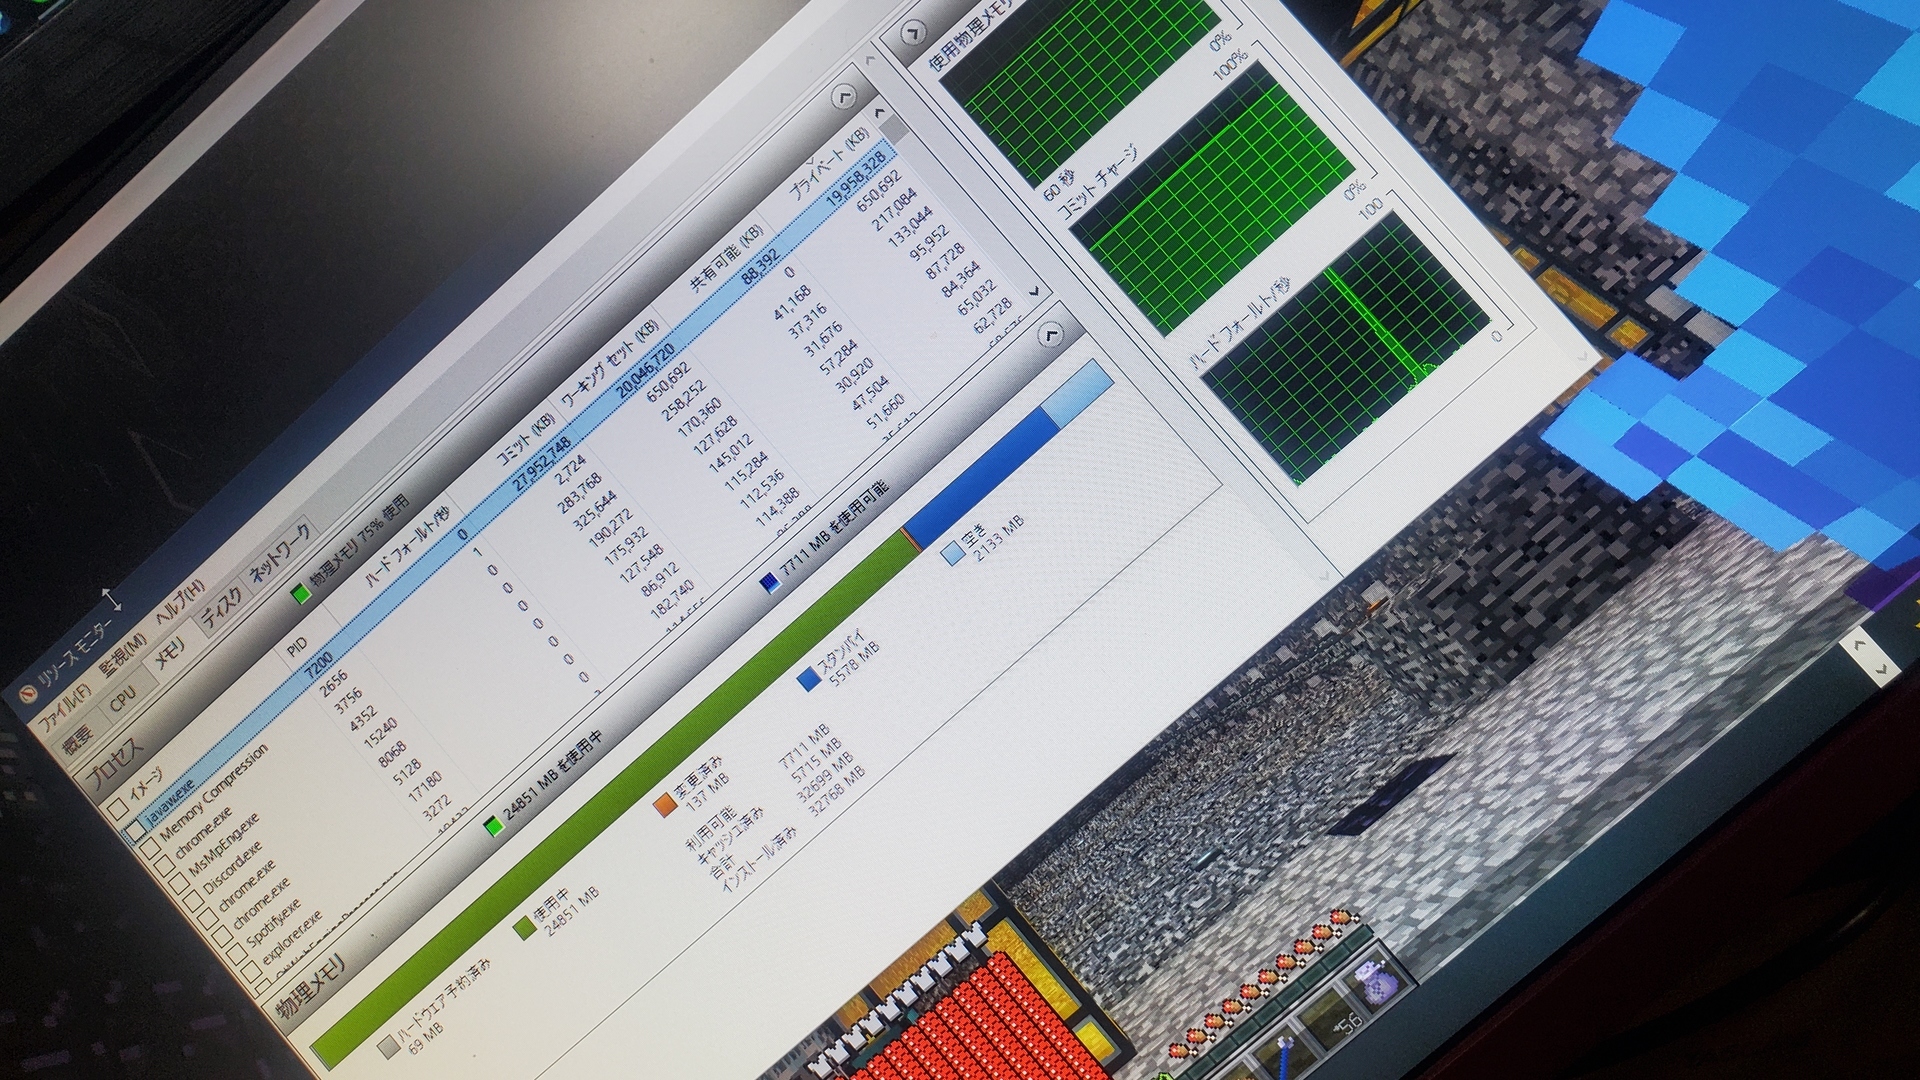Click the process list scrollbar thumb
The image size is (1920, 1080).
click(896, 130)
